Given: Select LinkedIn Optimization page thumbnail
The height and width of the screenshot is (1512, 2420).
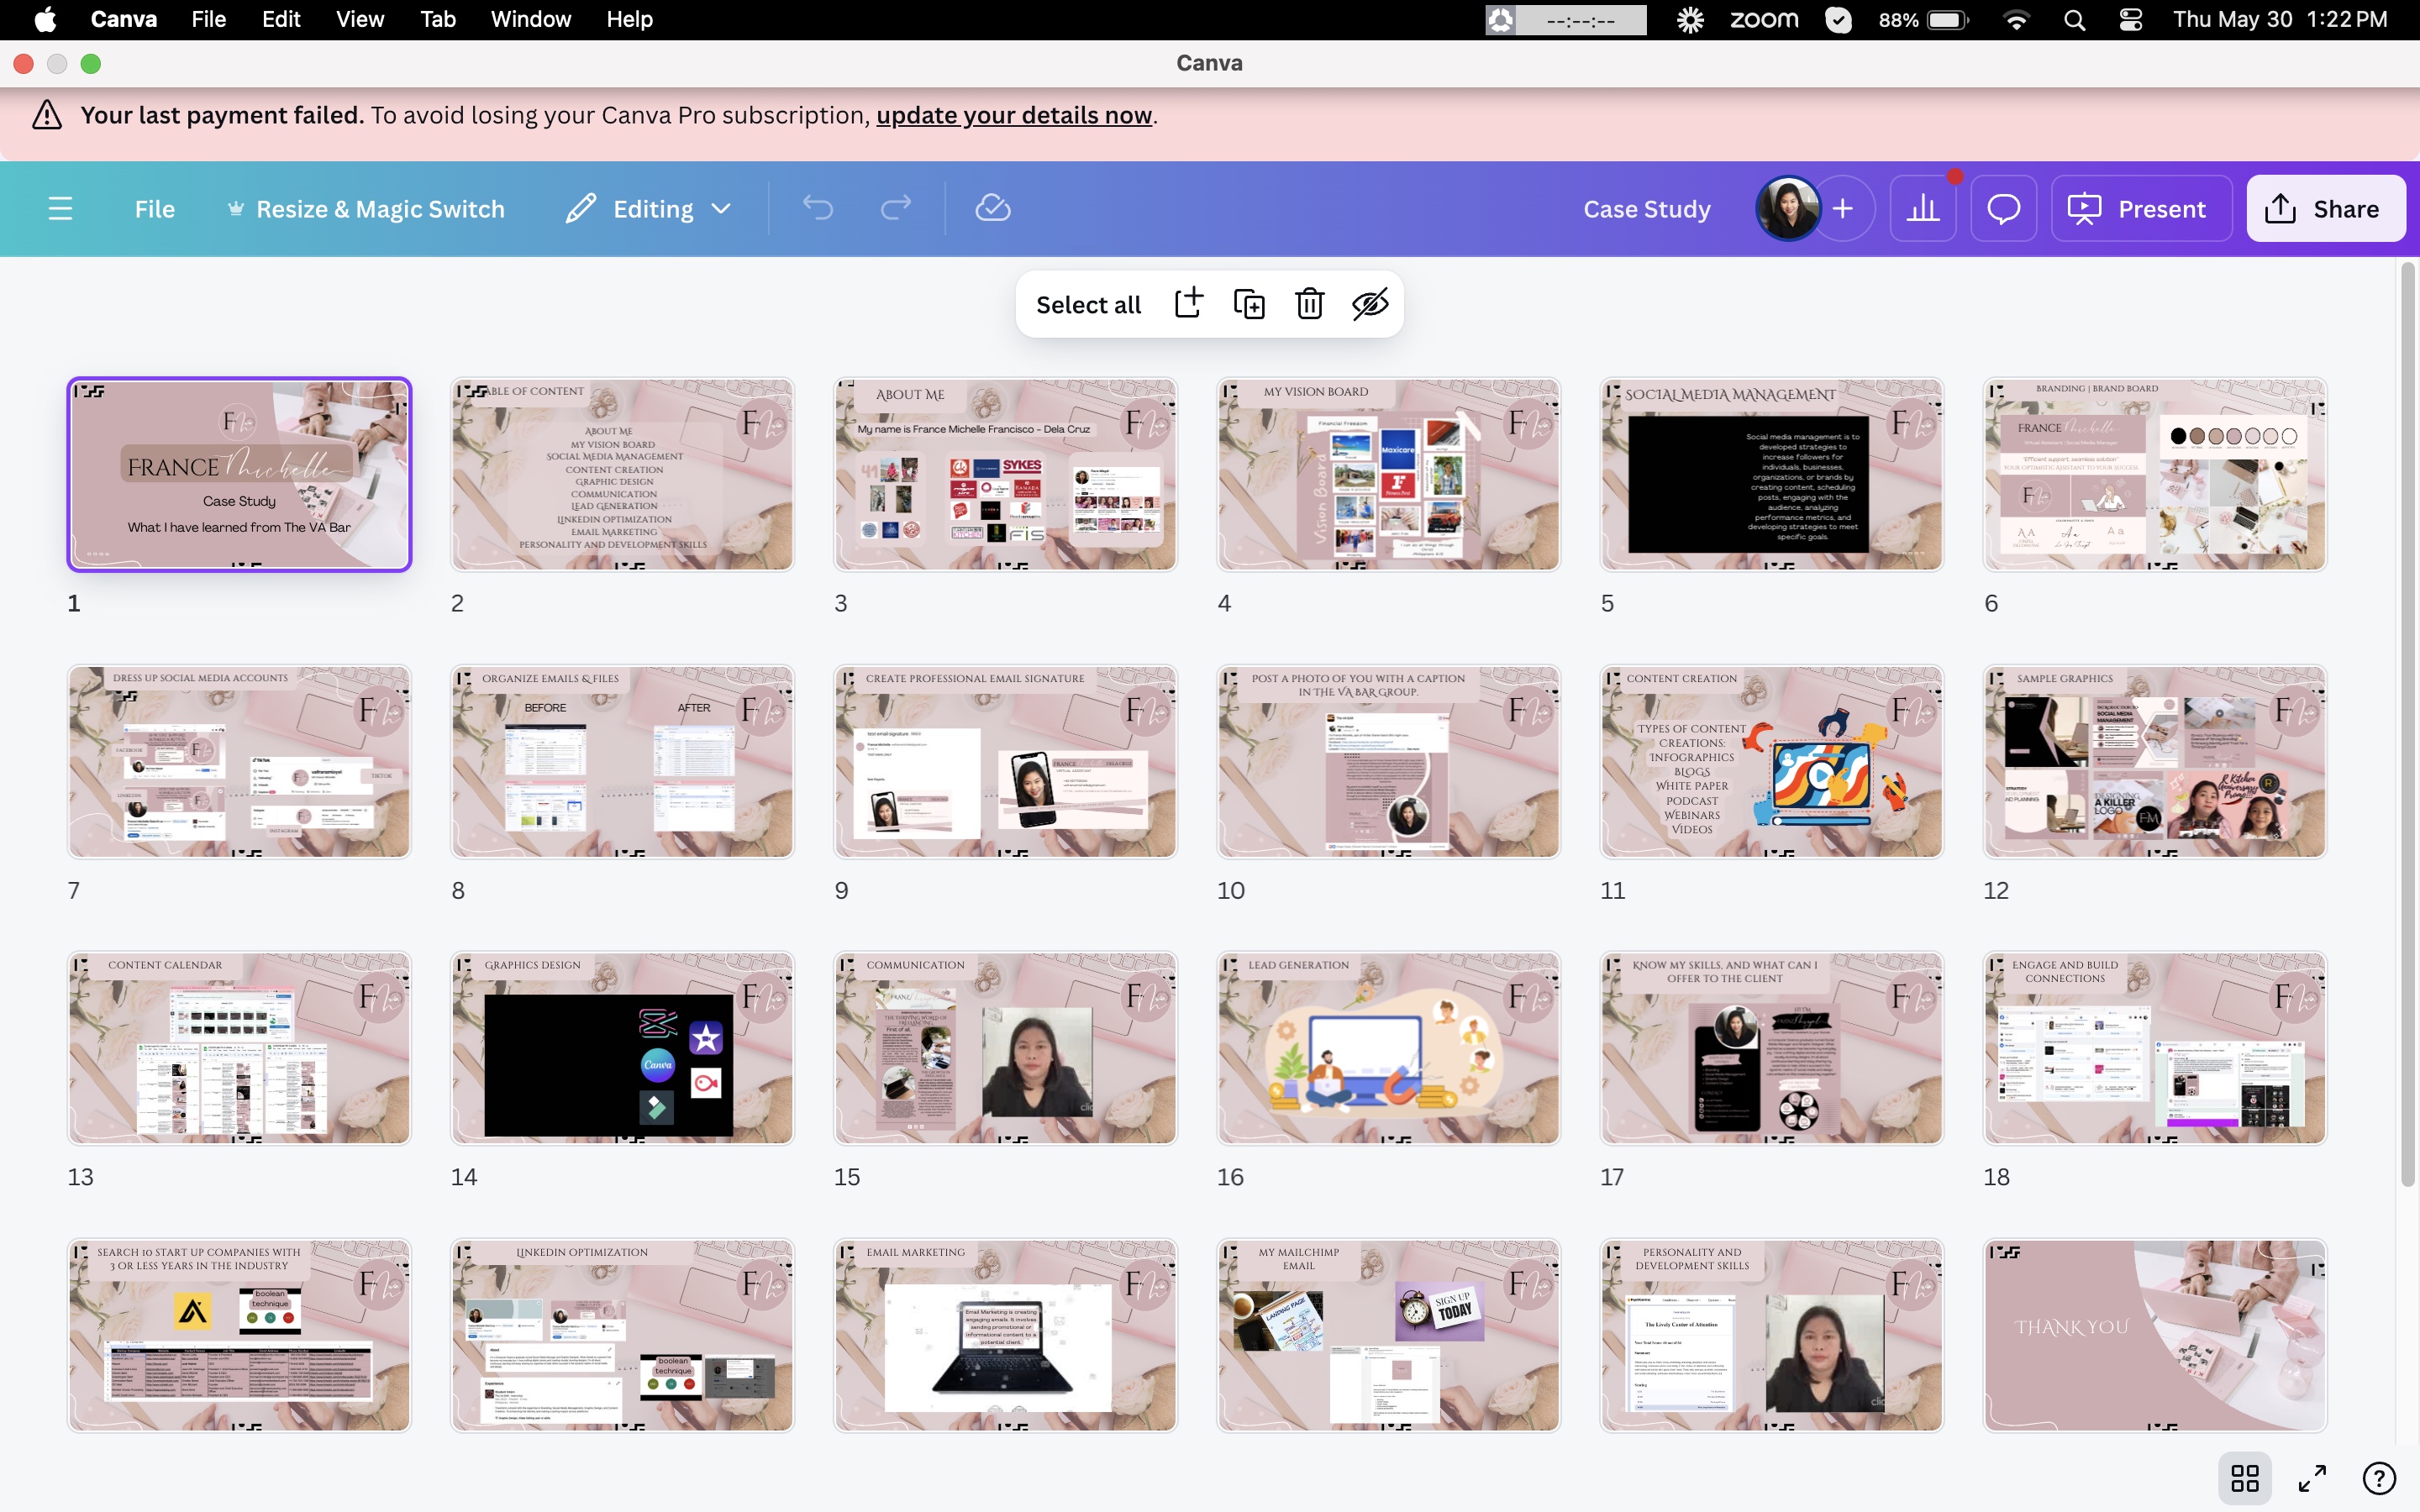Looking at the screenshot, I should (622, 1335).
